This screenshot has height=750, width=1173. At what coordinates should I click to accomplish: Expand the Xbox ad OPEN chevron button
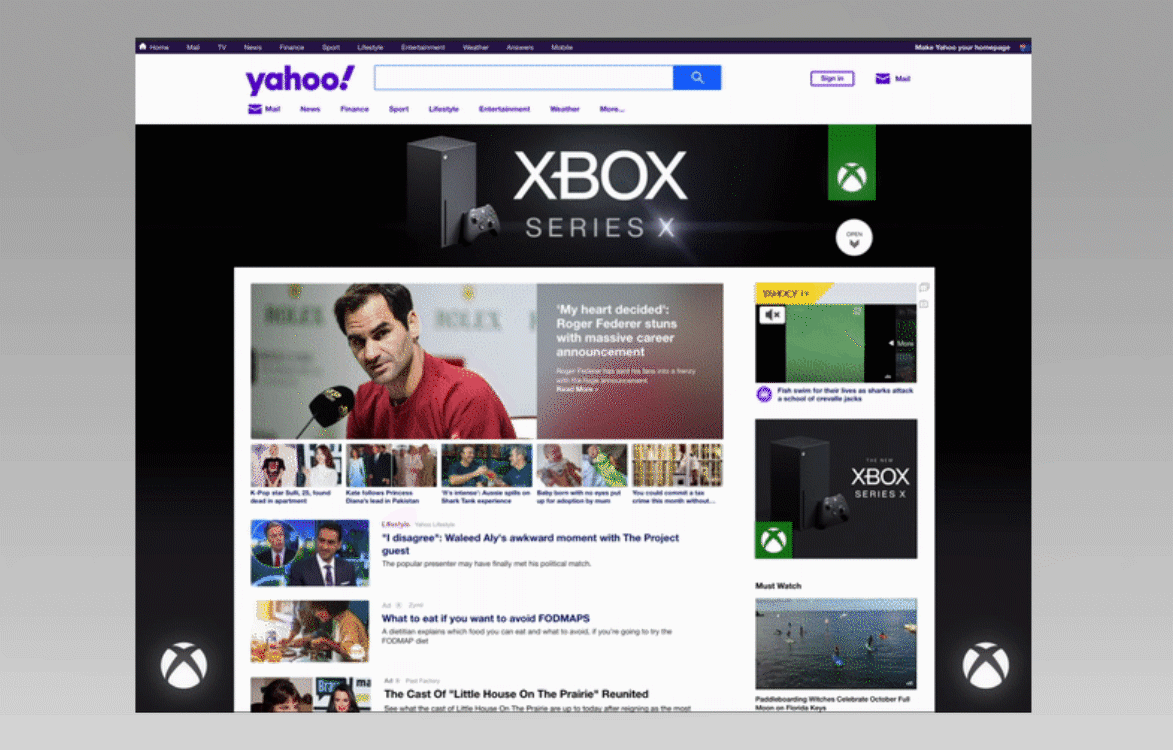click(854, 238)
